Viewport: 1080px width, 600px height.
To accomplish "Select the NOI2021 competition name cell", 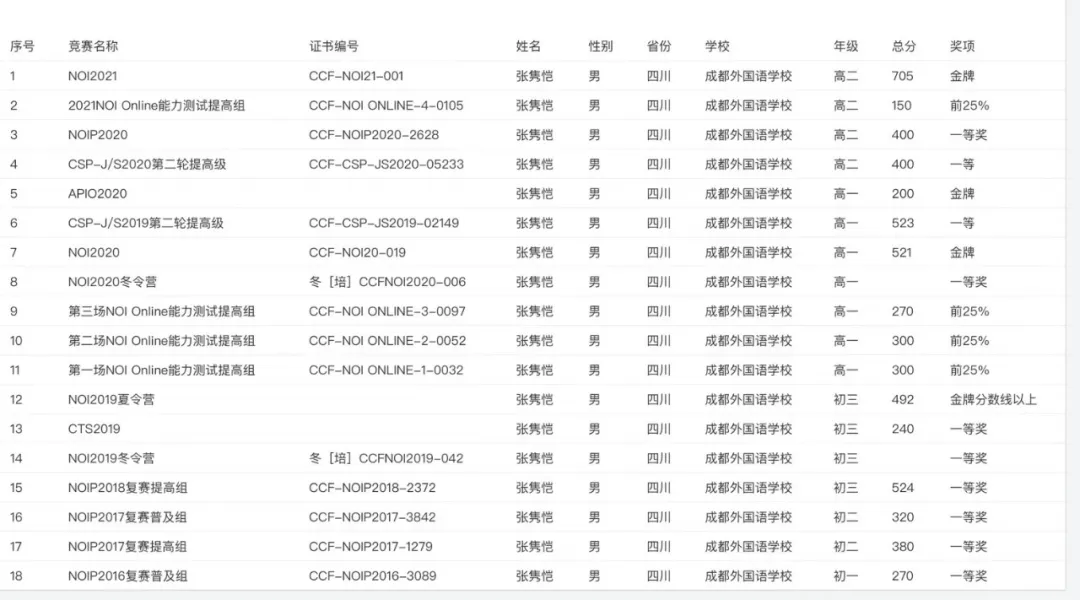I will tap(92, 76).
